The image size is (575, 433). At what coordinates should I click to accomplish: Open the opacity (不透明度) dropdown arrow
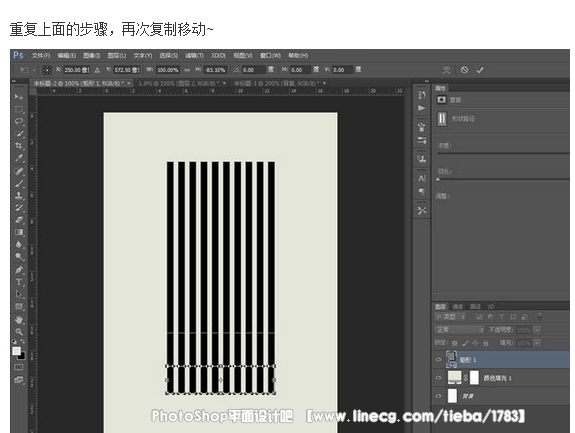[537, 330]
